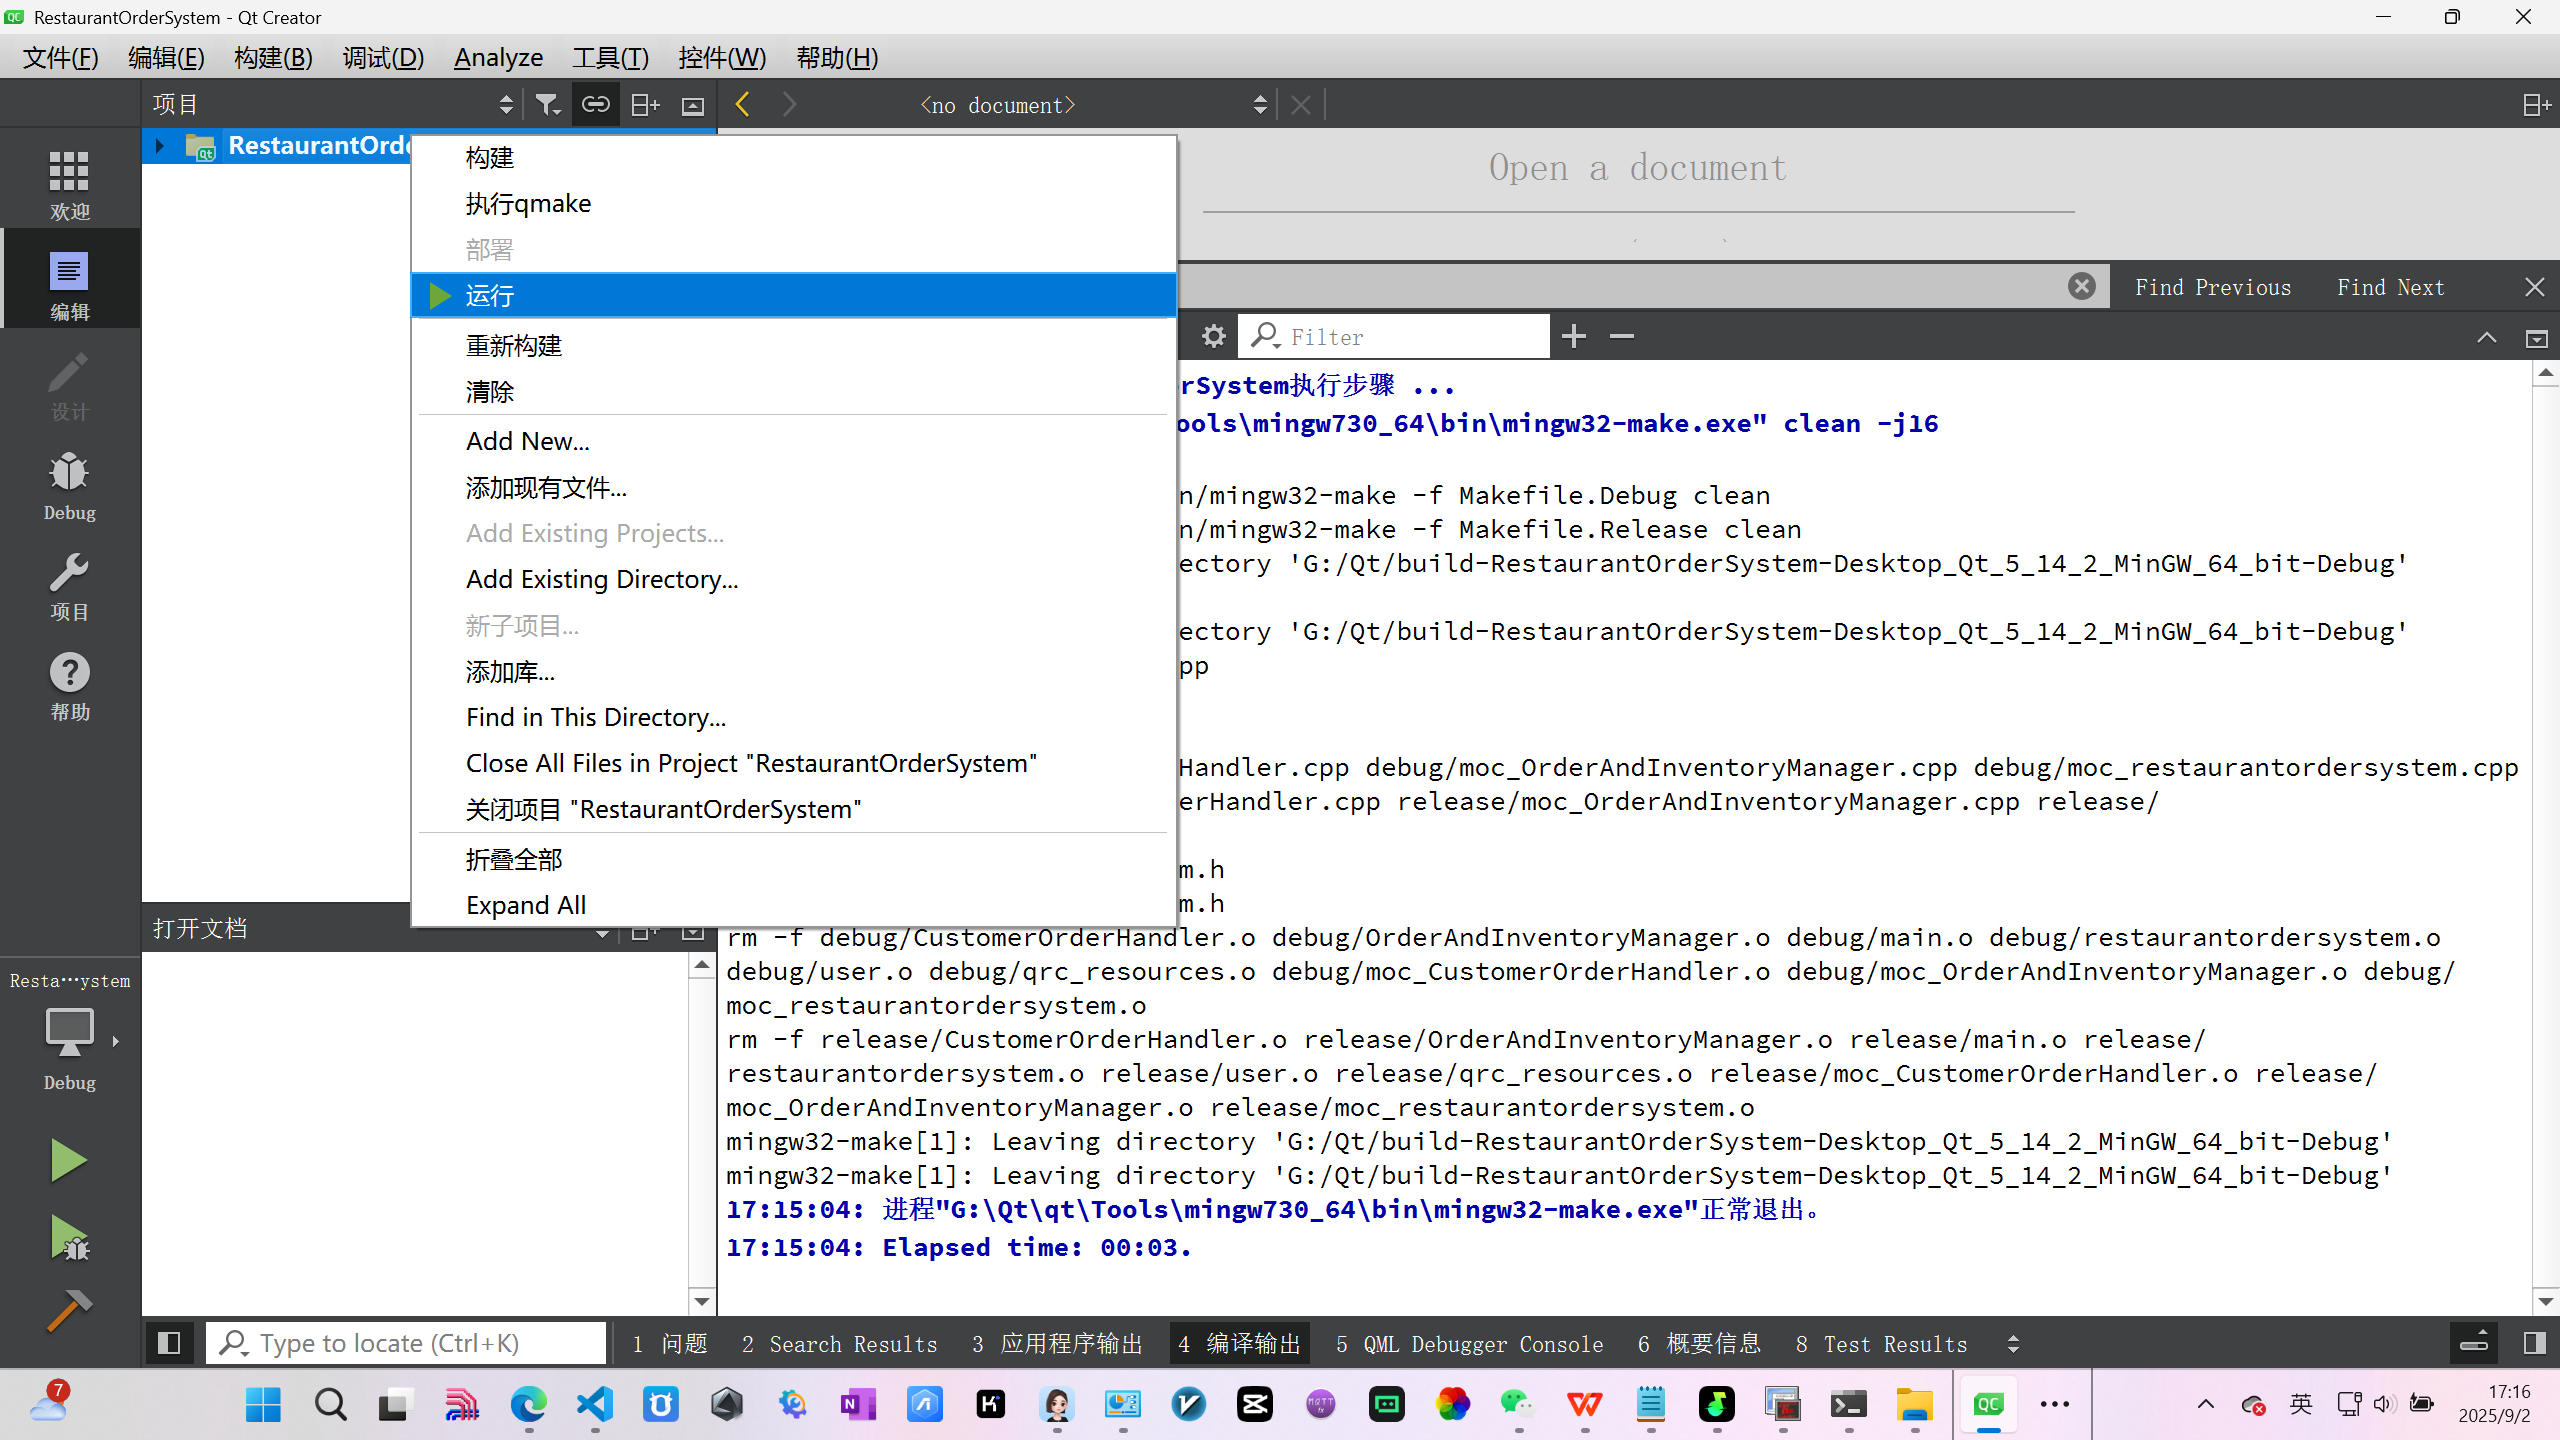Zoom out compile output text

pyautogui.click(x=1622, y=337)
